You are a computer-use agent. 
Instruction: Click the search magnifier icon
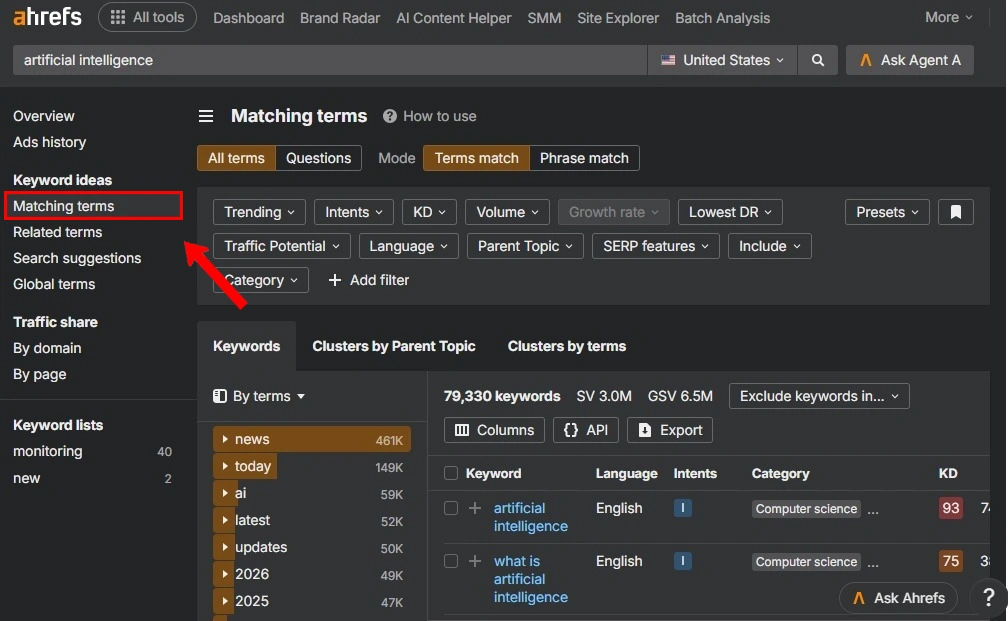tap(818, 60)
